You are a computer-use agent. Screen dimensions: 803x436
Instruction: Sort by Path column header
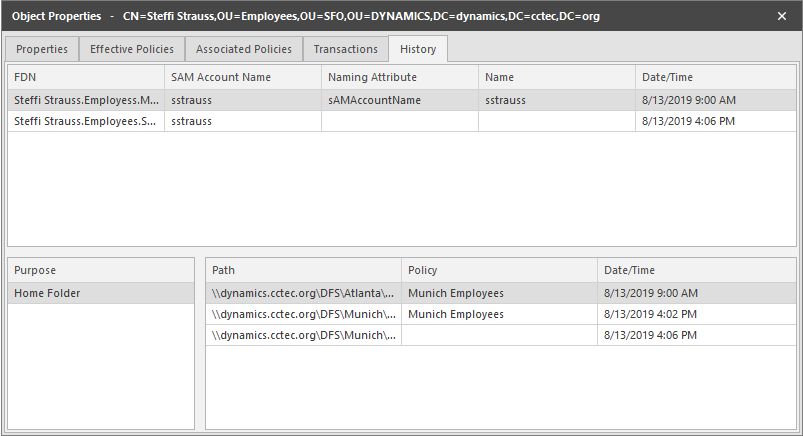pyautogui.click(x=303, y=270)
